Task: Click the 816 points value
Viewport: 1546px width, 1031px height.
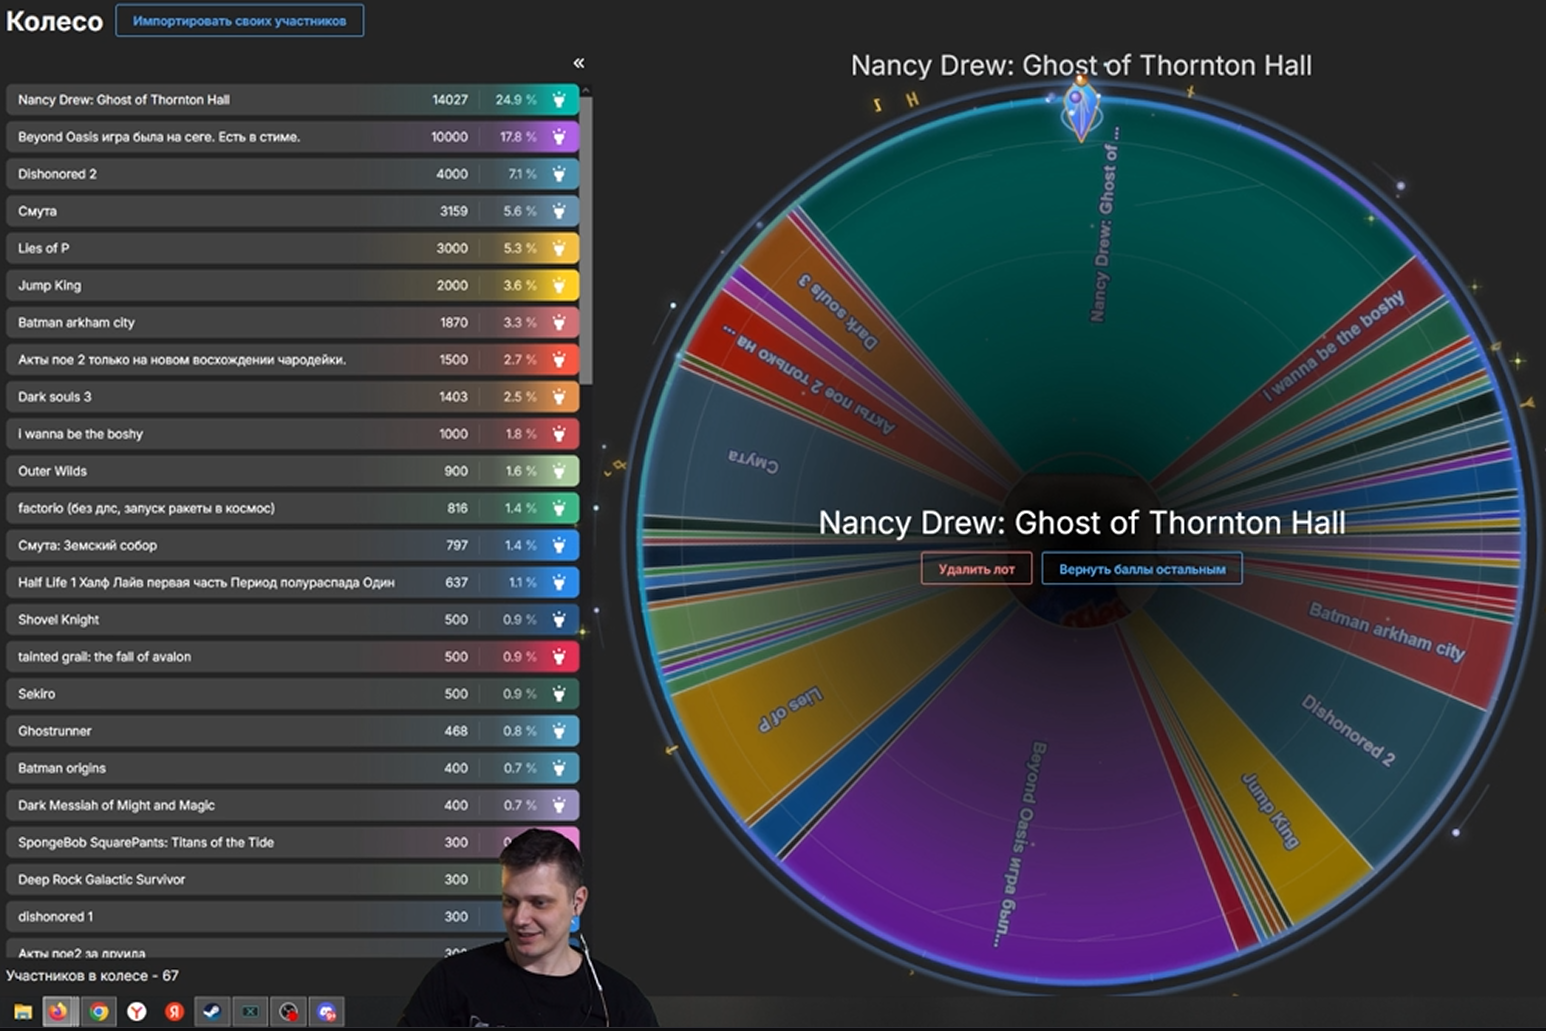Action: click(x=458, y=508)
